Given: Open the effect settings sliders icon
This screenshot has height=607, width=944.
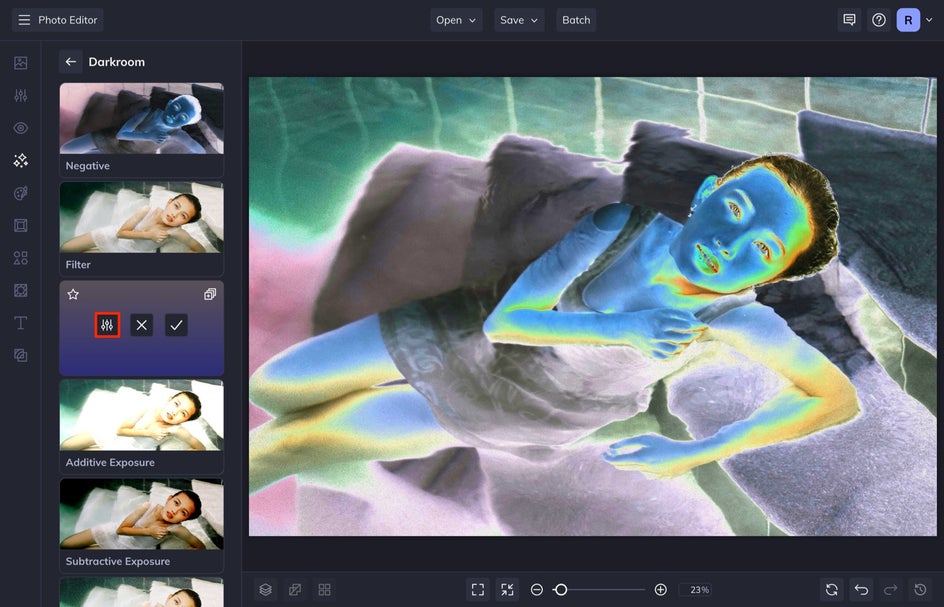Looking at the screenshot, I should (107, 325).
